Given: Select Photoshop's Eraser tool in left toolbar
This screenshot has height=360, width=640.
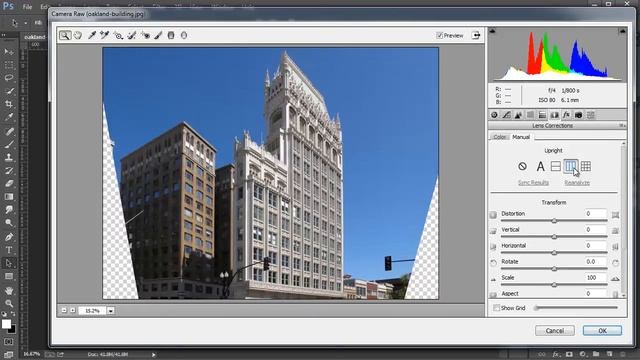Looking at the screenshot, I should (x=9, y=184).
